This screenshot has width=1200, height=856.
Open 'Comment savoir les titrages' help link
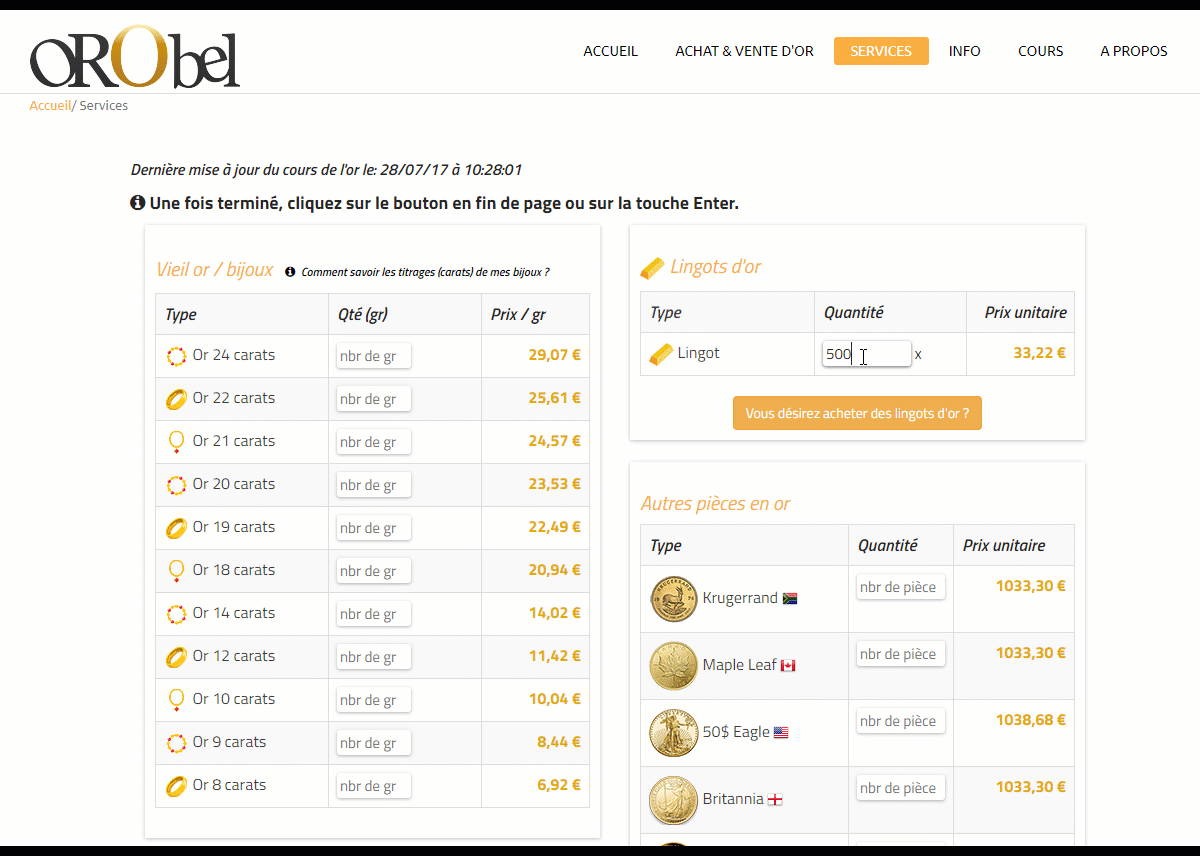425,272
